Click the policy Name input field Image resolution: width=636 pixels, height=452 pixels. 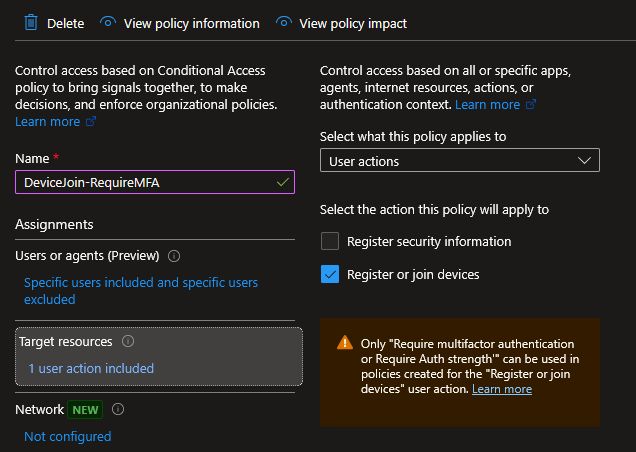point(145,182)
